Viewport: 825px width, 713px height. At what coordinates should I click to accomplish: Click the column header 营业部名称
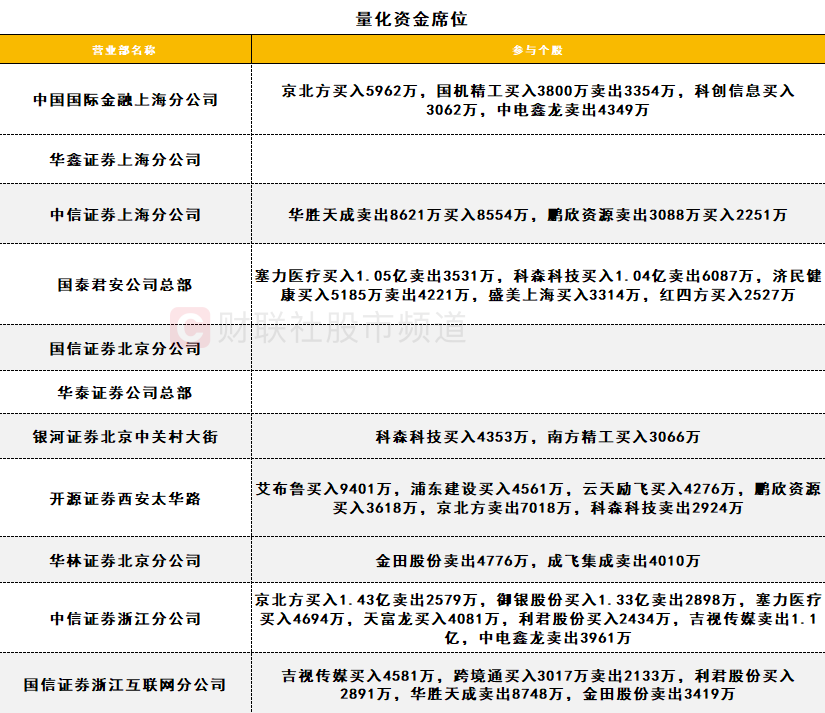[x=124, y=50]
